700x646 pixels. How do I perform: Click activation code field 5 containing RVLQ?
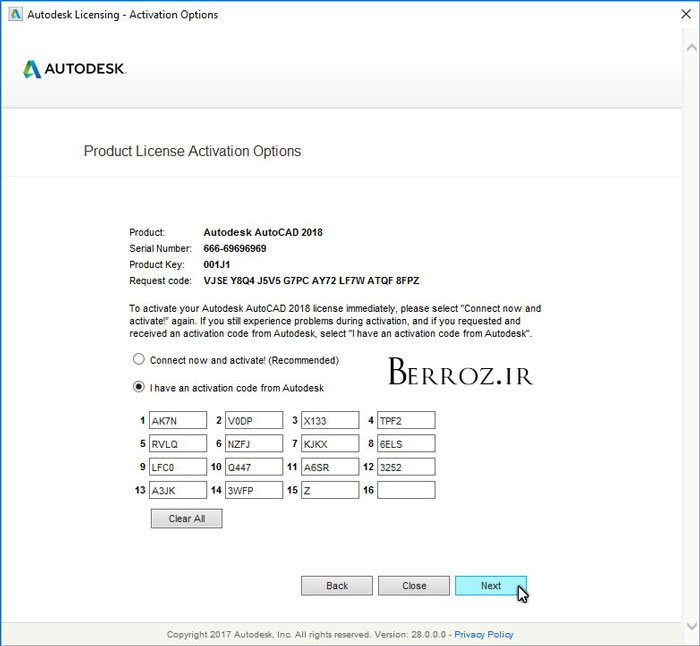point(178,444)
